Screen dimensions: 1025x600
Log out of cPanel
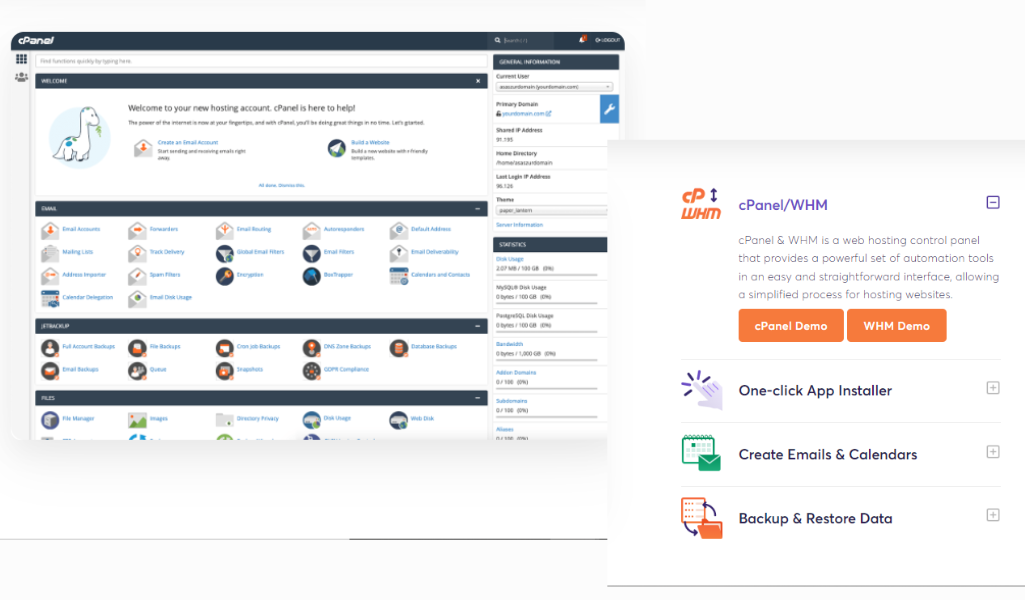607,41
